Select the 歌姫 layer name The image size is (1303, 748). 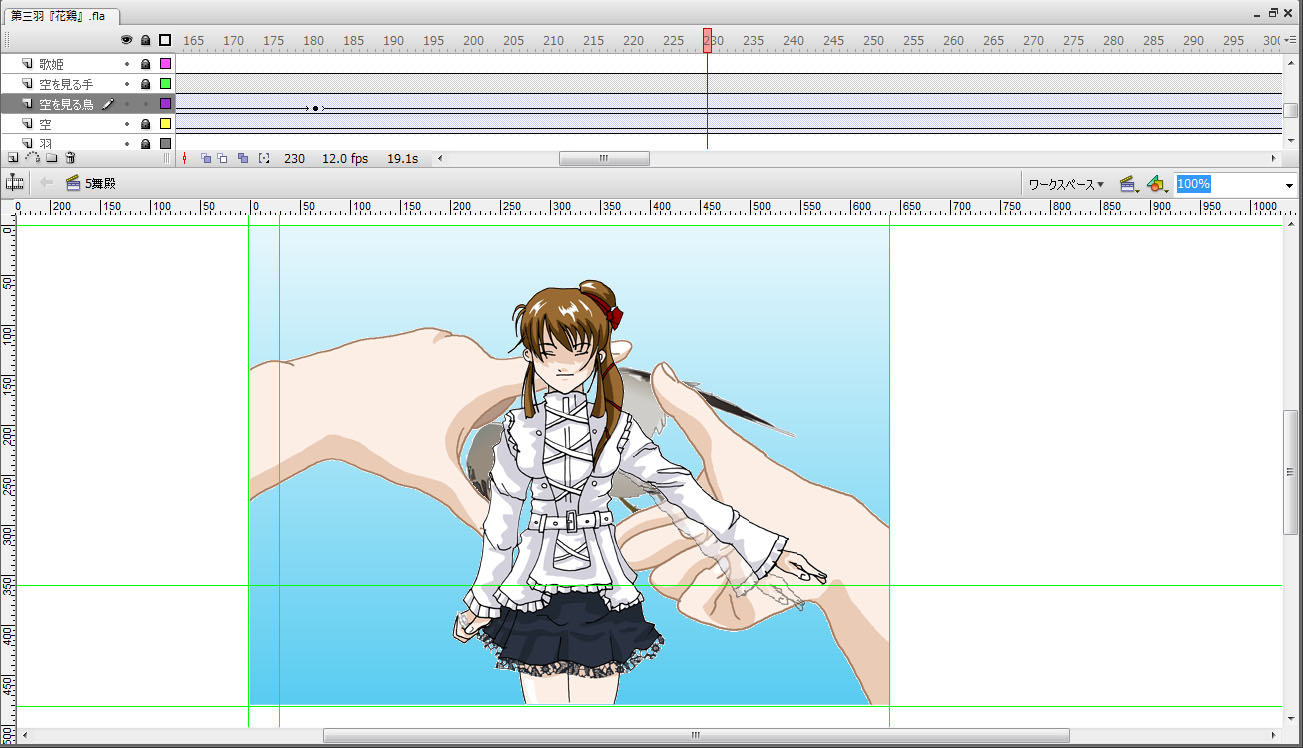click(52, 64)
